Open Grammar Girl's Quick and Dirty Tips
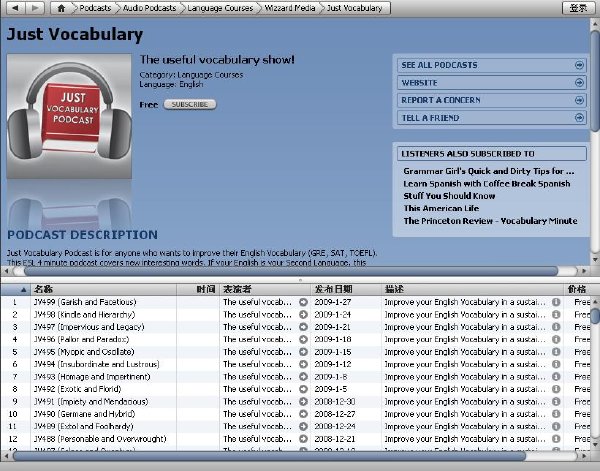 [x=489, y=171]
